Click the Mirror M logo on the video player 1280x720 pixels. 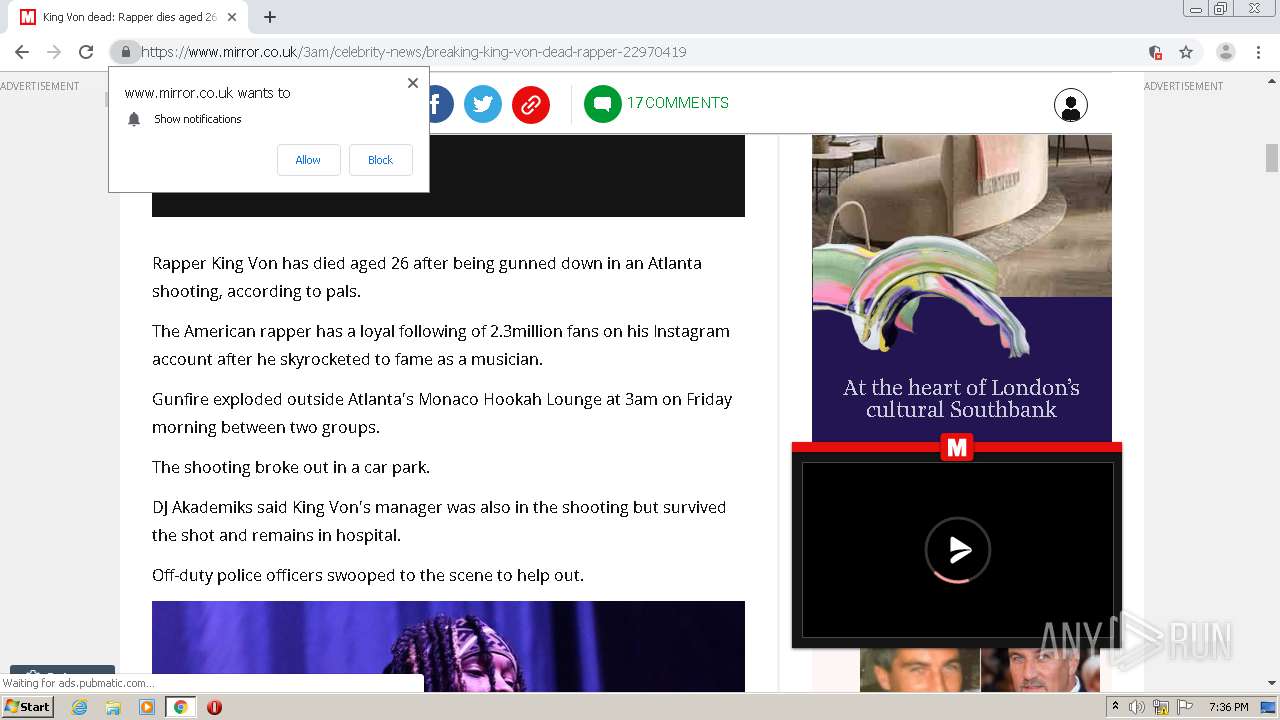point(957,447)
